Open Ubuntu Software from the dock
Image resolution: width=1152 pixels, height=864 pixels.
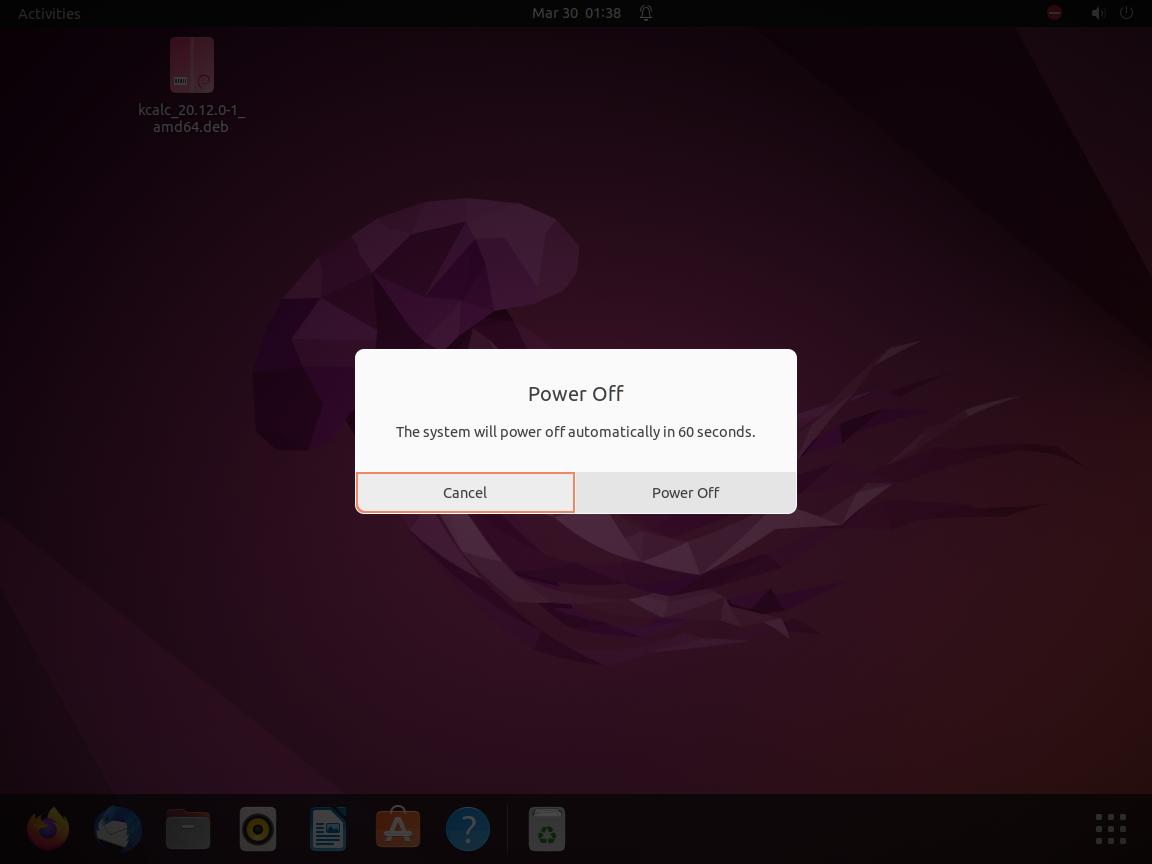coord(397,829)
